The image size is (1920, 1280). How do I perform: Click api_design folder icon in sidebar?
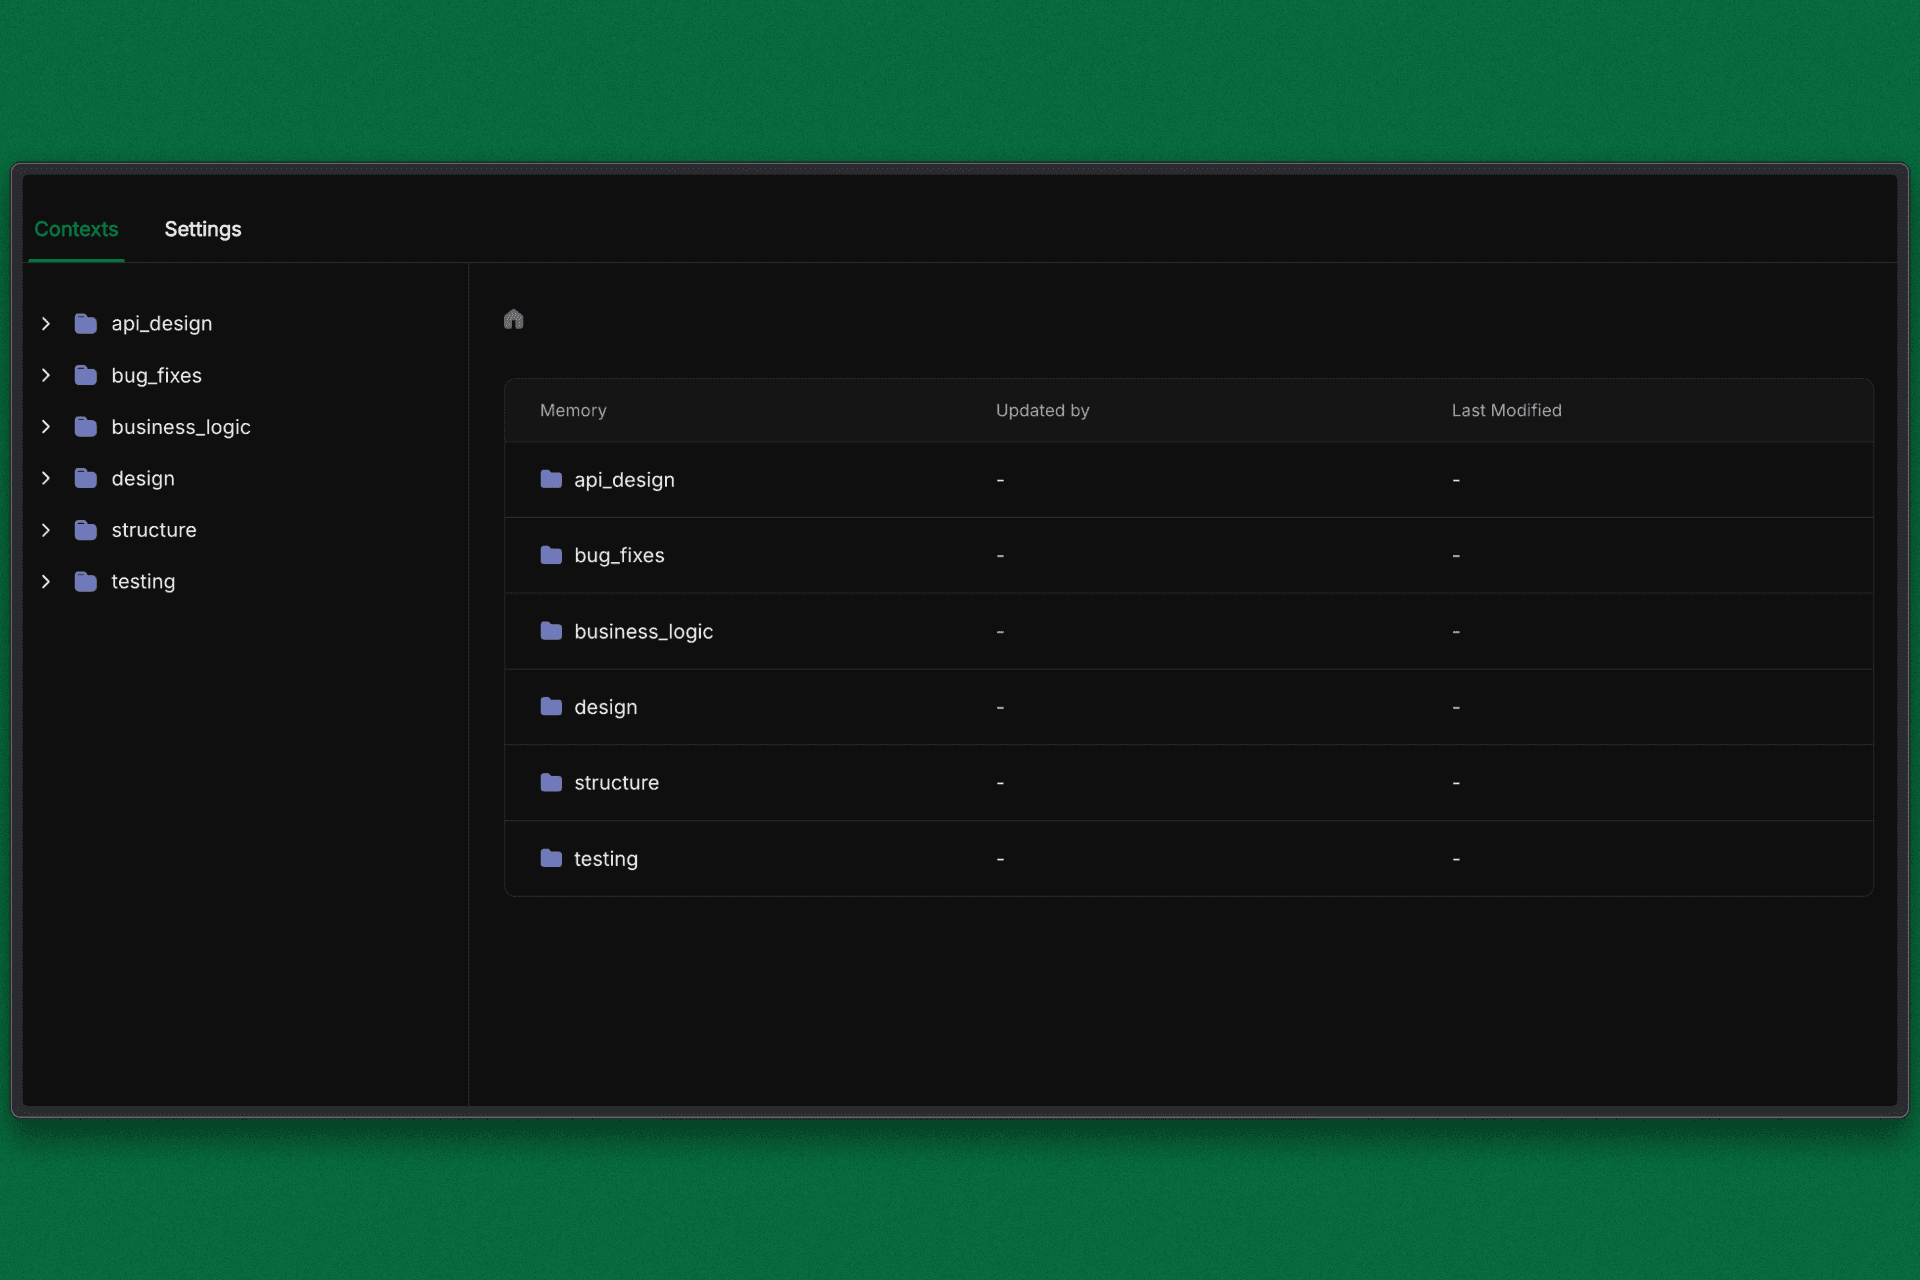86,324
